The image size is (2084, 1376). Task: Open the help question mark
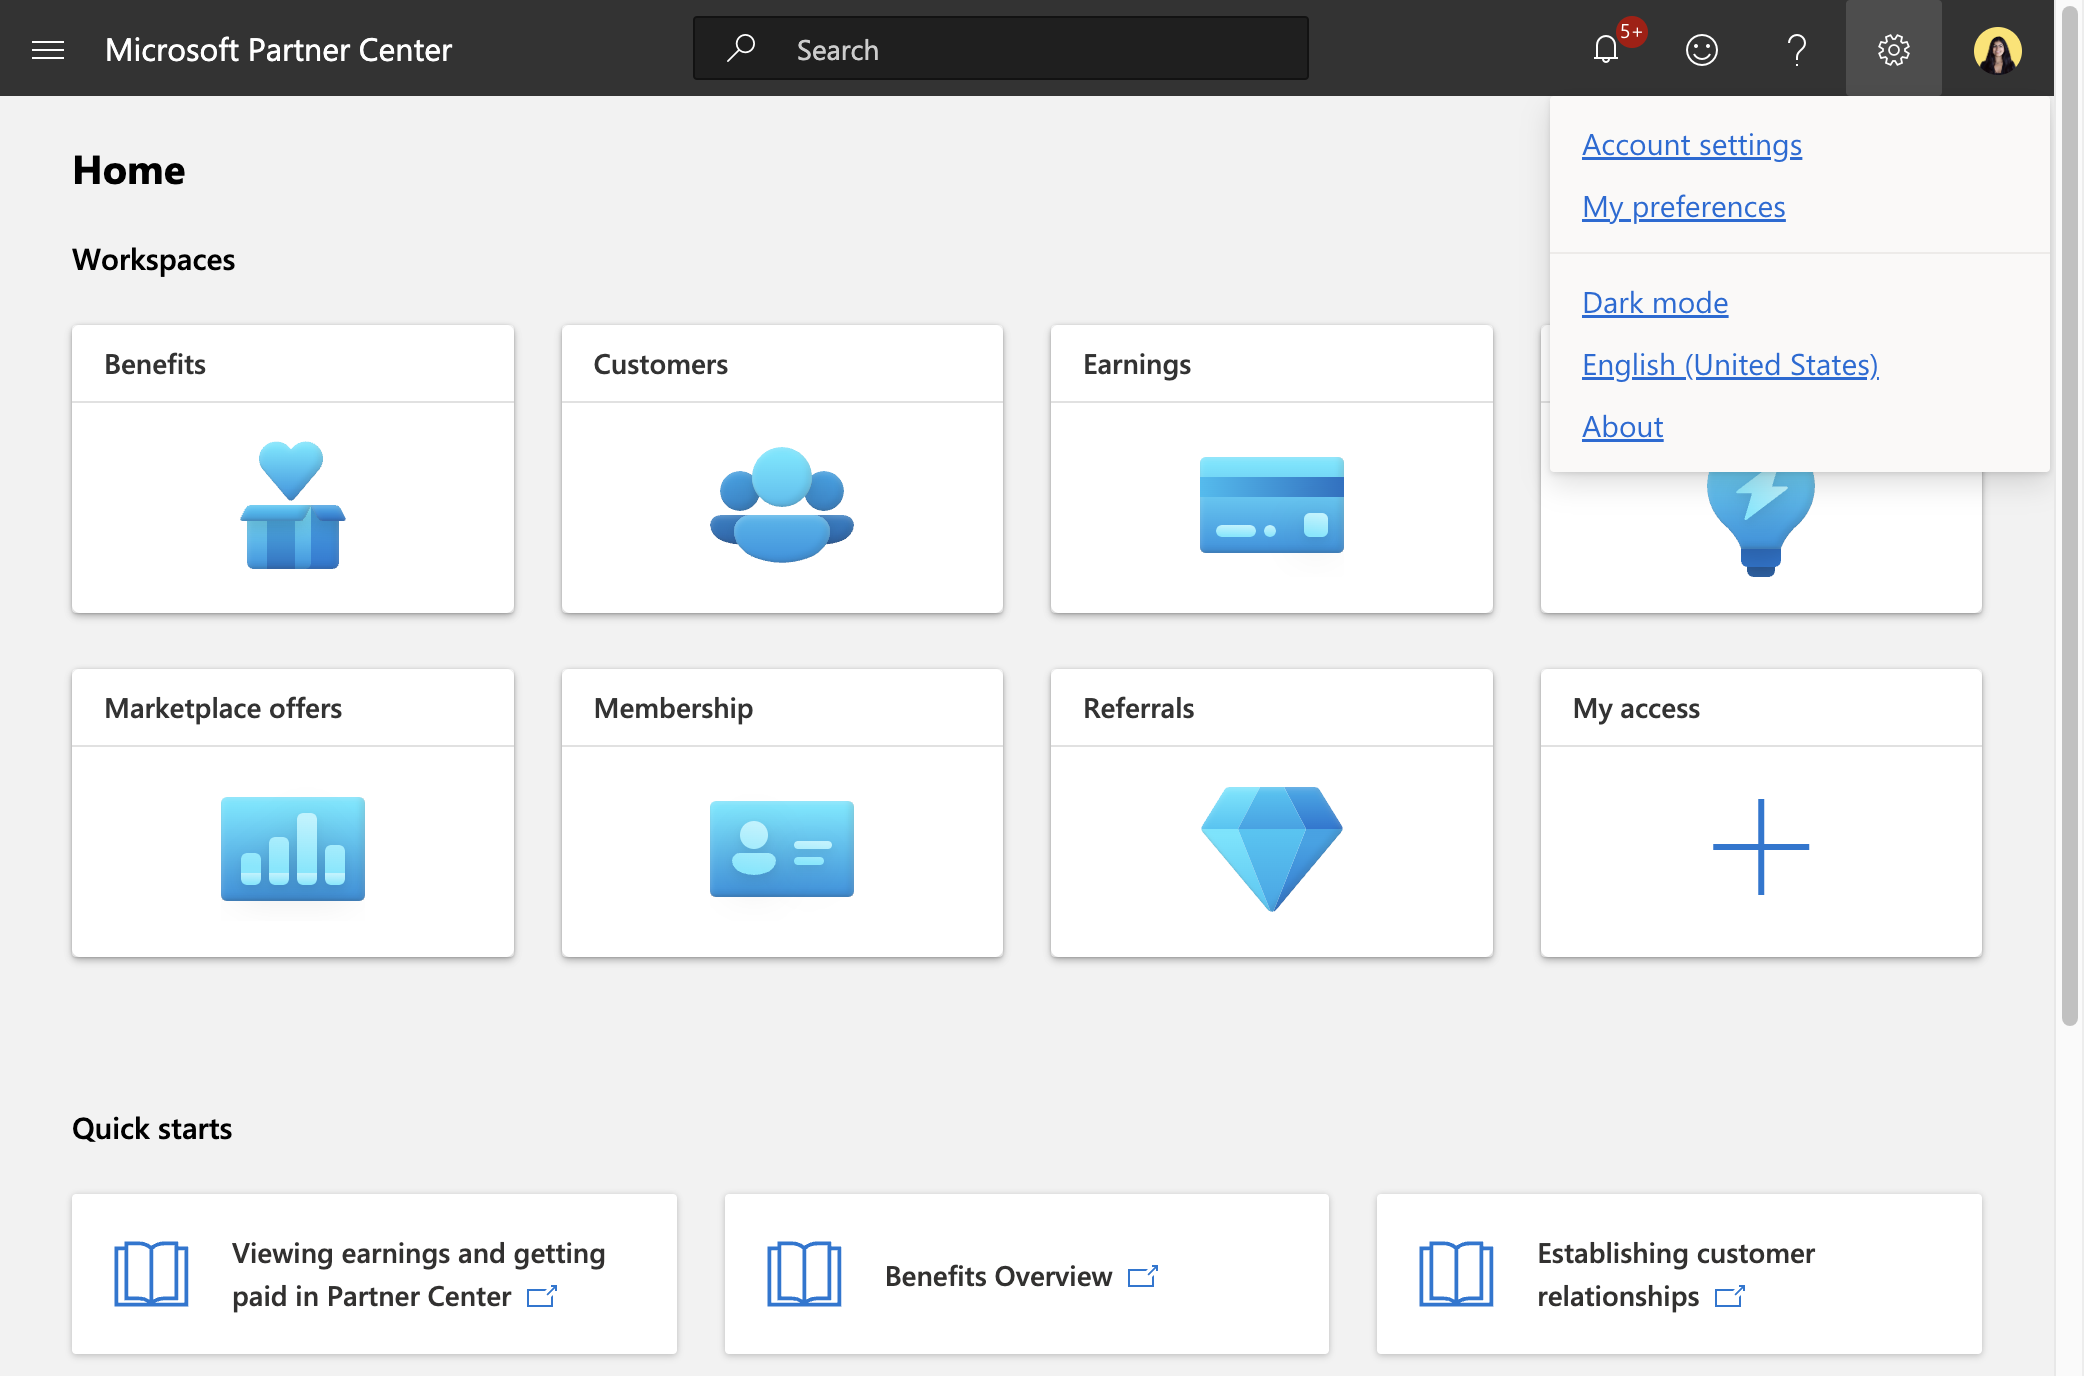tap(1797, 49)
